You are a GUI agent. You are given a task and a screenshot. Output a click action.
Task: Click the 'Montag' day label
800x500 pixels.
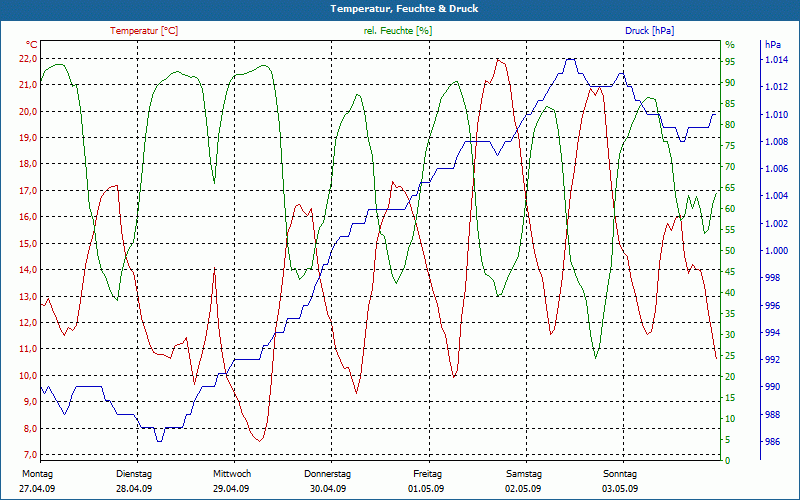coord(37,474)
